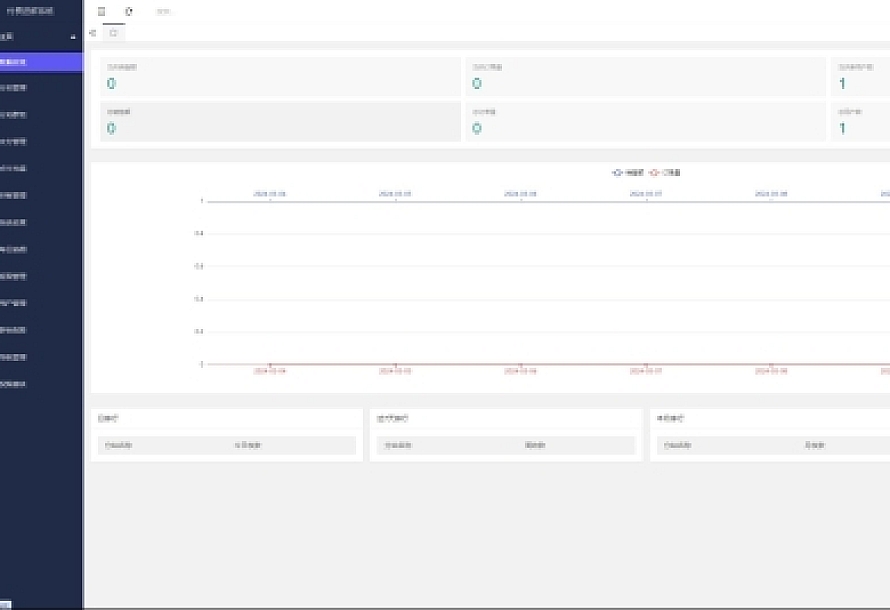Click the breadcrumb text in the top header
The image size is (890, 610).
click(x=164, y=12)
